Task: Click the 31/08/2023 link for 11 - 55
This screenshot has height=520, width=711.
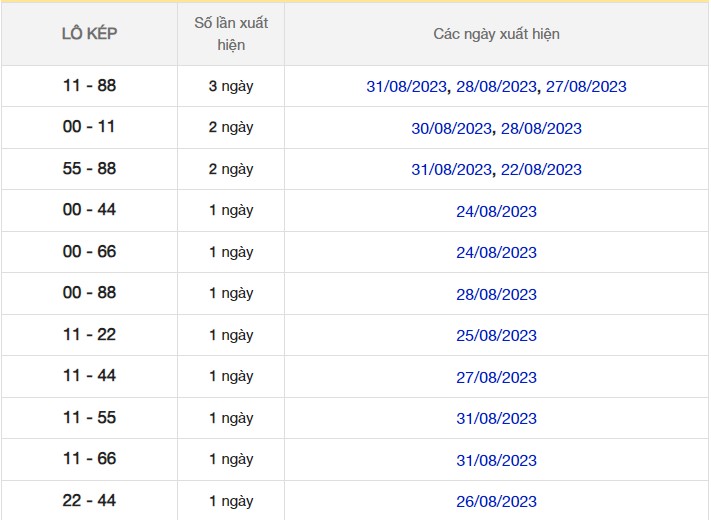Action: click(496, 419)
